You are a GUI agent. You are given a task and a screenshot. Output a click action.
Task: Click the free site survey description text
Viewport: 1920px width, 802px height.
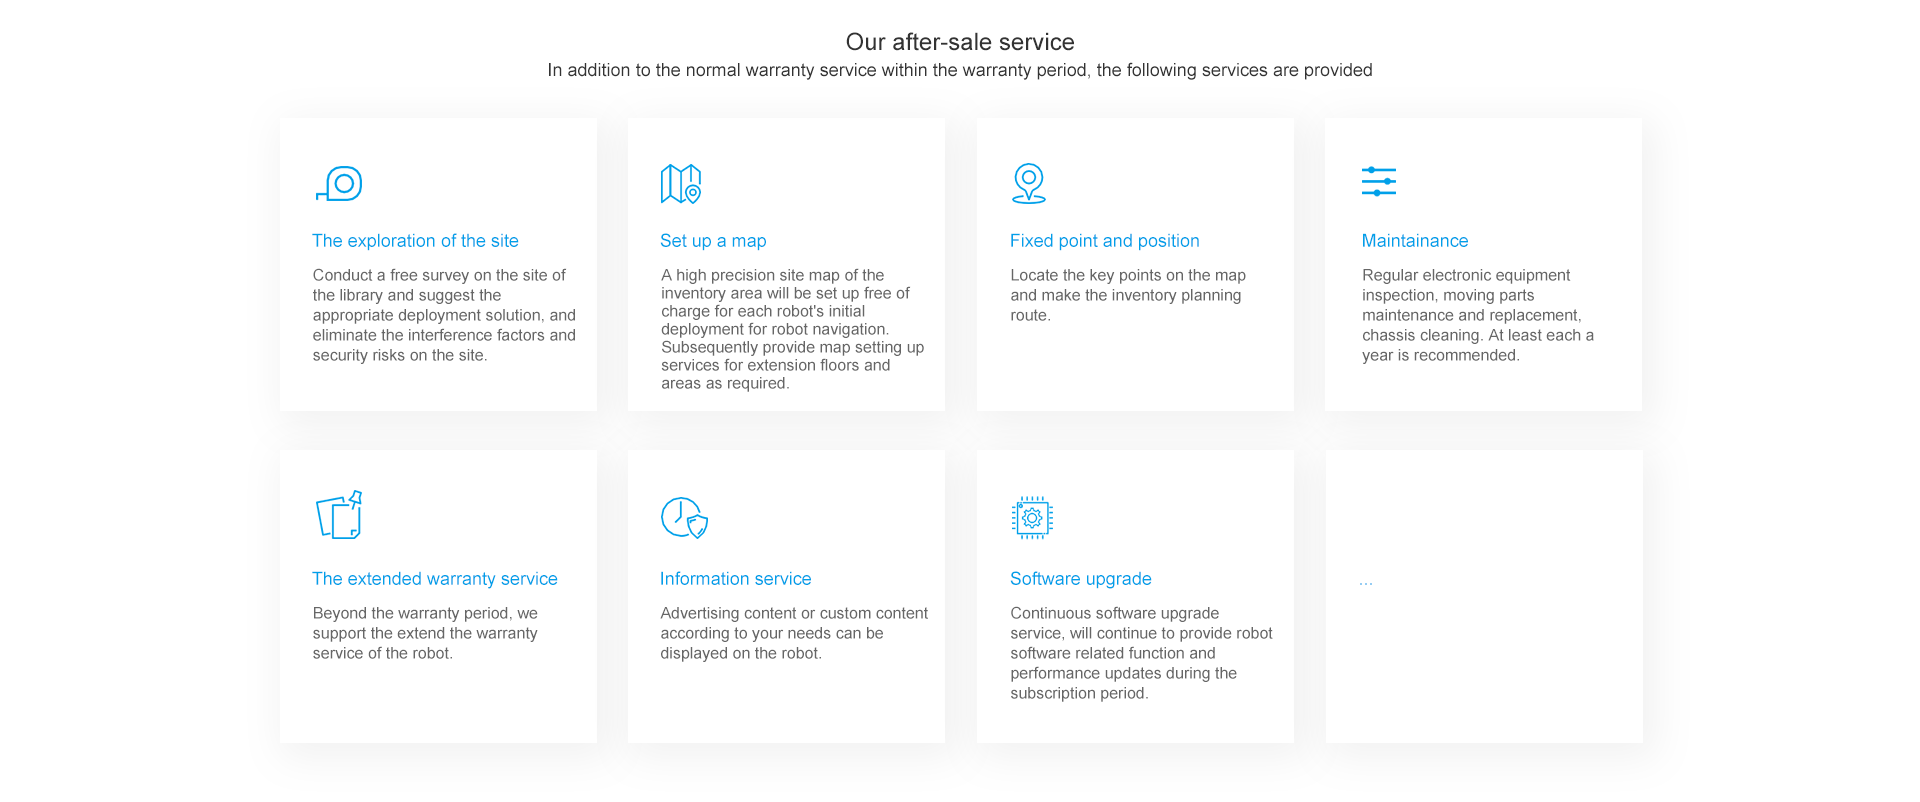[443, 315]
